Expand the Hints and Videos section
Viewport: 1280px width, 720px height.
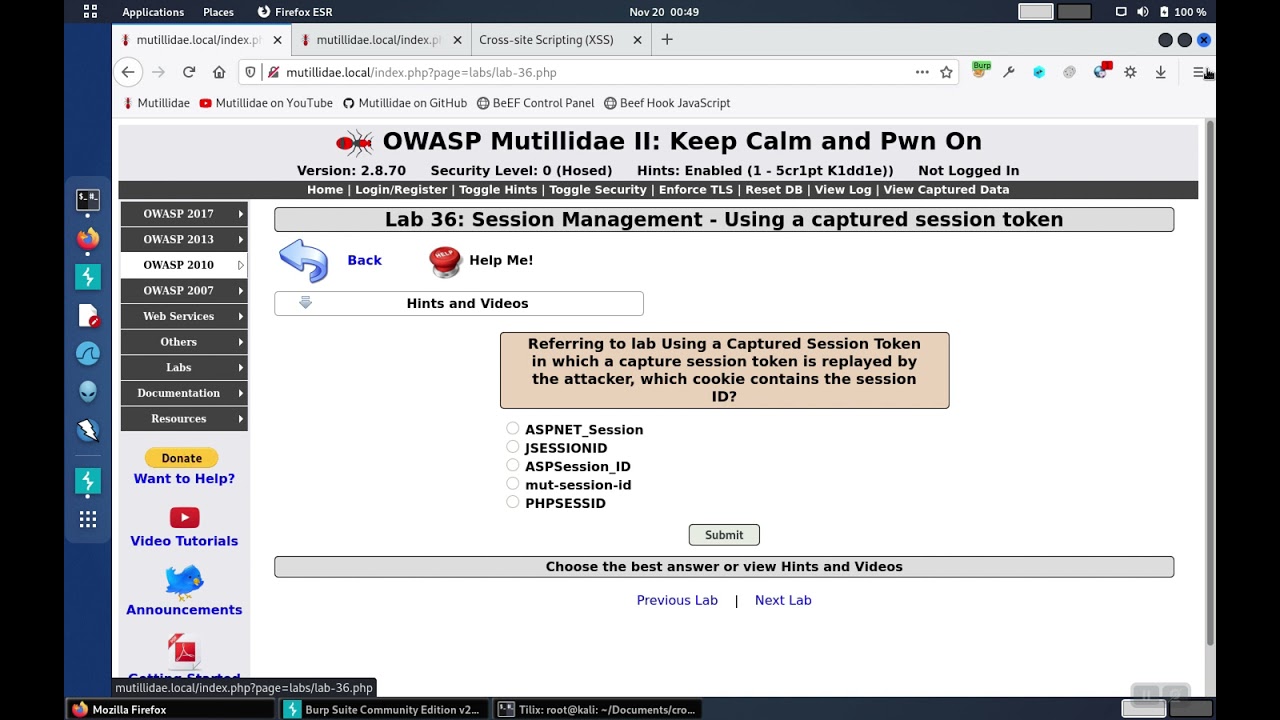point(459,304)
